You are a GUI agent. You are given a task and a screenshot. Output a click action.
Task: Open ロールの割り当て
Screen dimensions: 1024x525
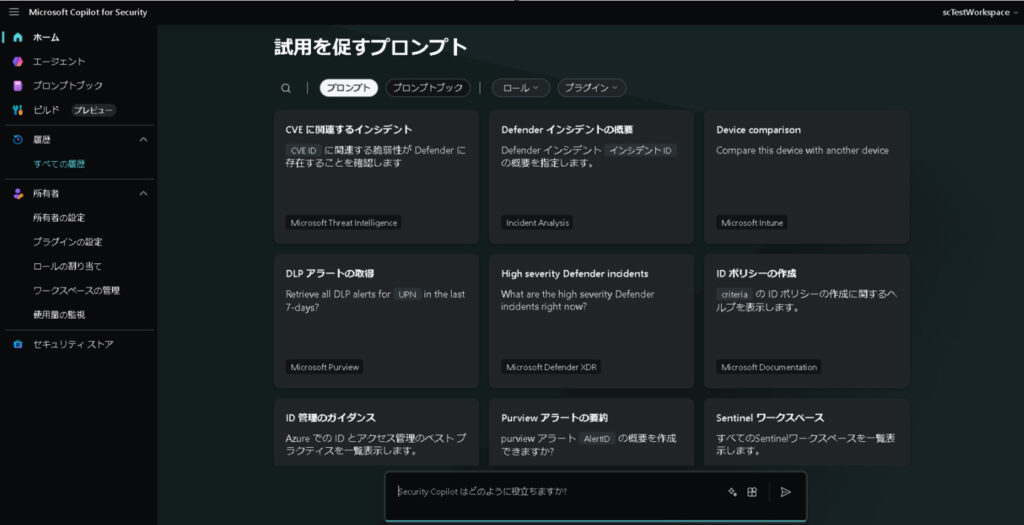click(68, 266)
